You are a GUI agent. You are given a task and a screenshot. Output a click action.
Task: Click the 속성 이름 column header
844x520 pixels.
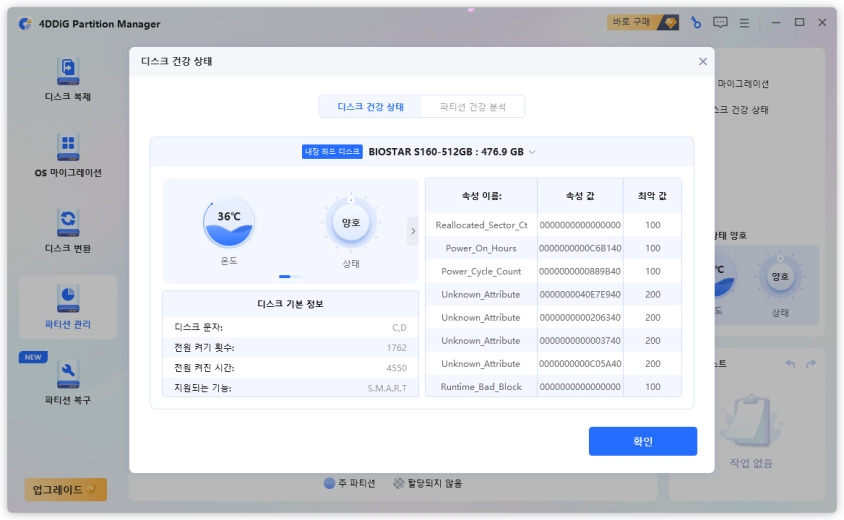481,196
